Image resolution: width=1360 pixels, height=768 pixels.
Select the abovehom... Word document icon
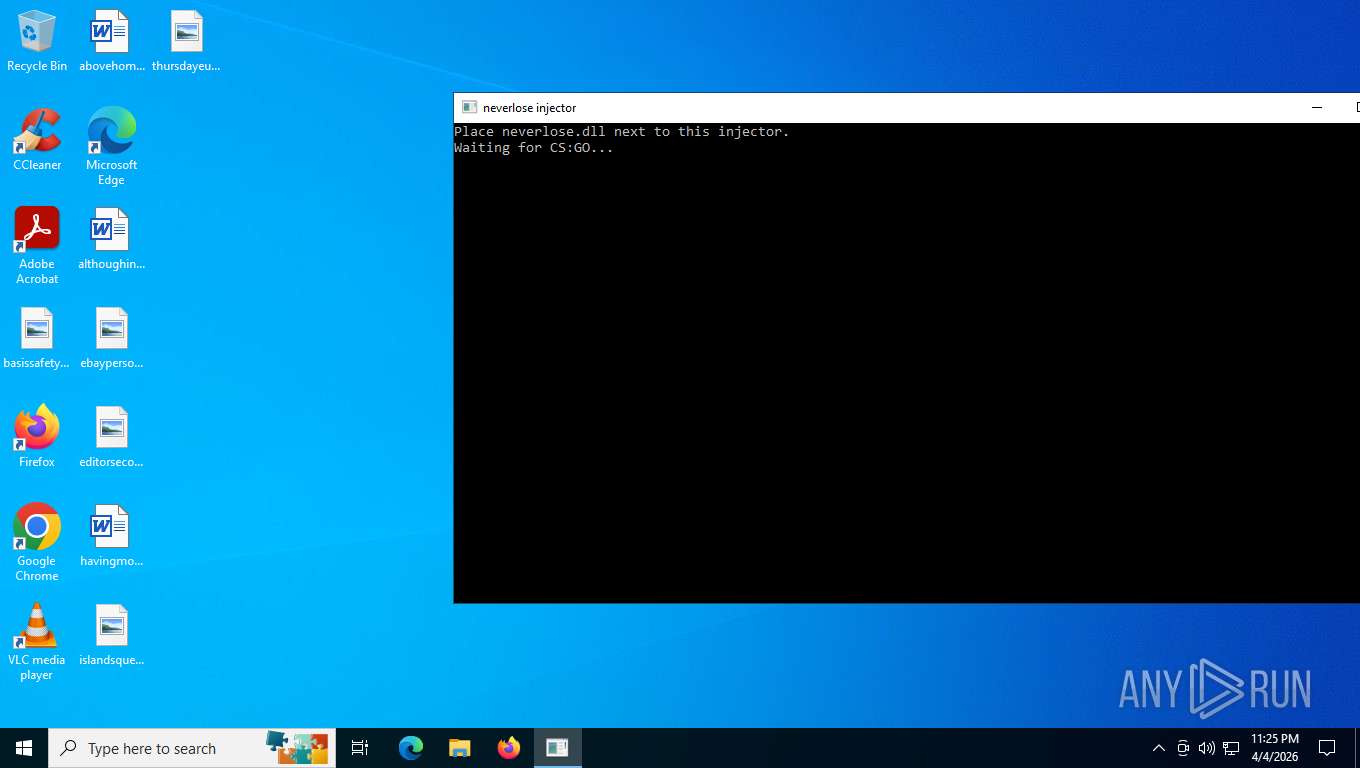[x=111, y=41]
